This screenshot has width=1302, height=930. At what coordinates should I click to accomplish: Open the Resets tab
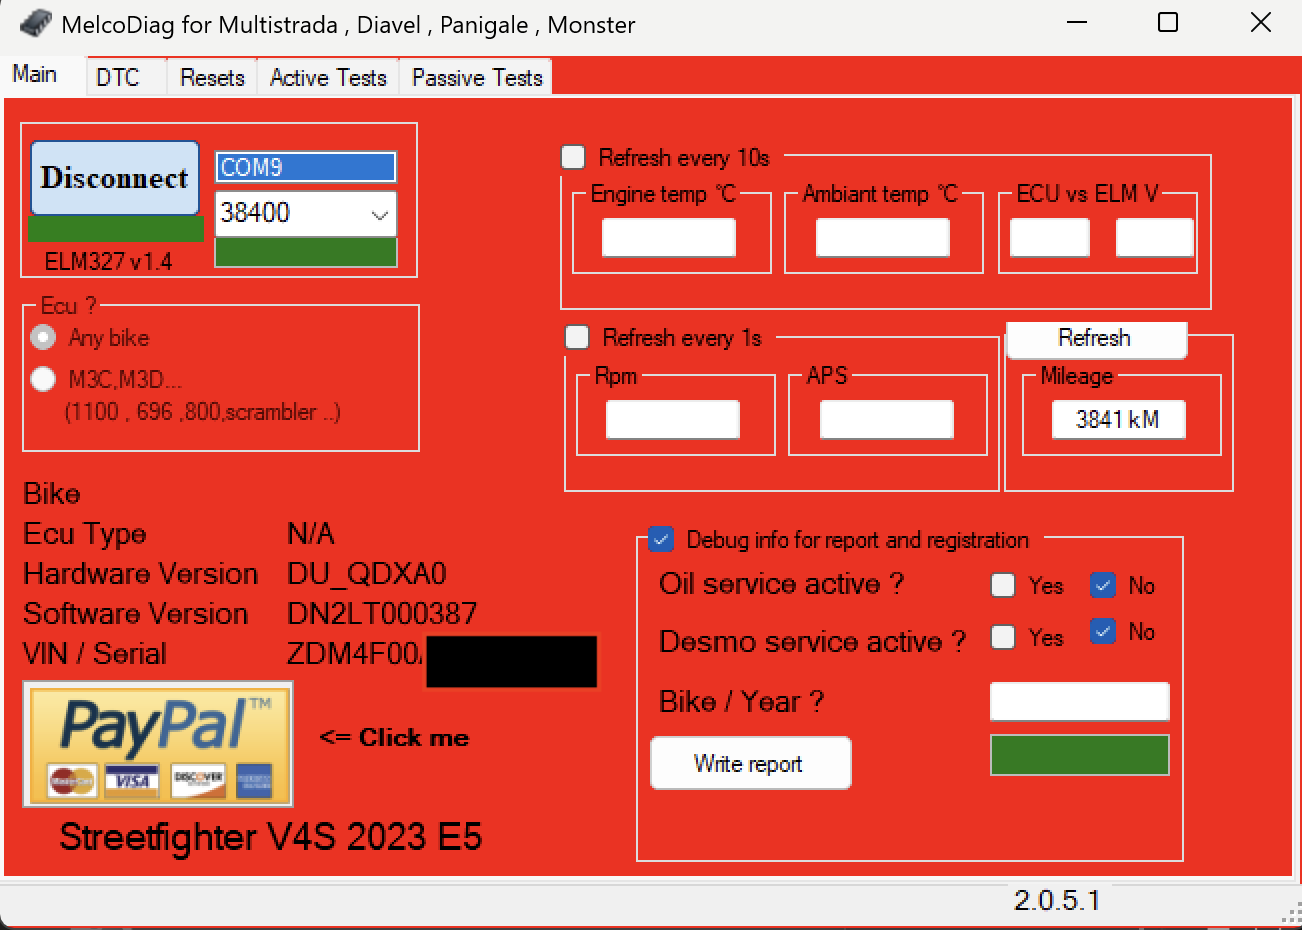pos(212,77)
